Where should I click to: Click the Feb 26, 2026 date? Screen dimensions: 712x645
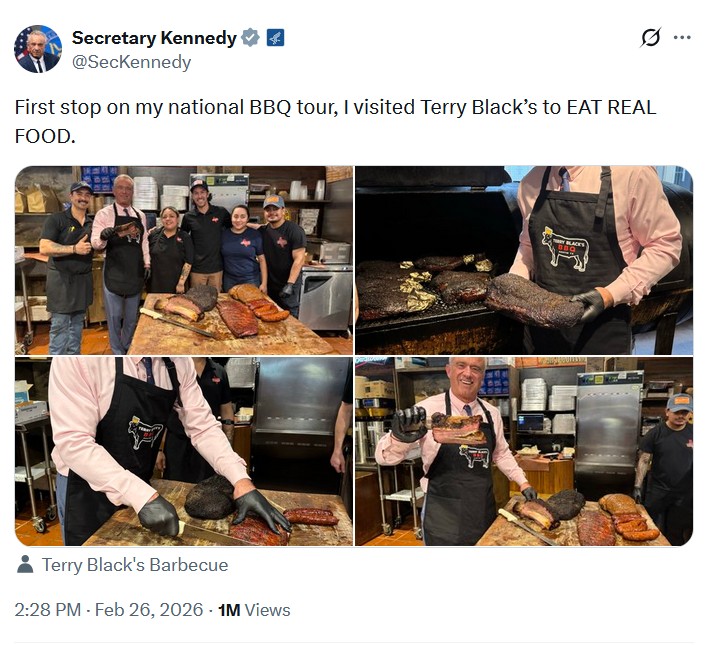(x=149, y=609)
